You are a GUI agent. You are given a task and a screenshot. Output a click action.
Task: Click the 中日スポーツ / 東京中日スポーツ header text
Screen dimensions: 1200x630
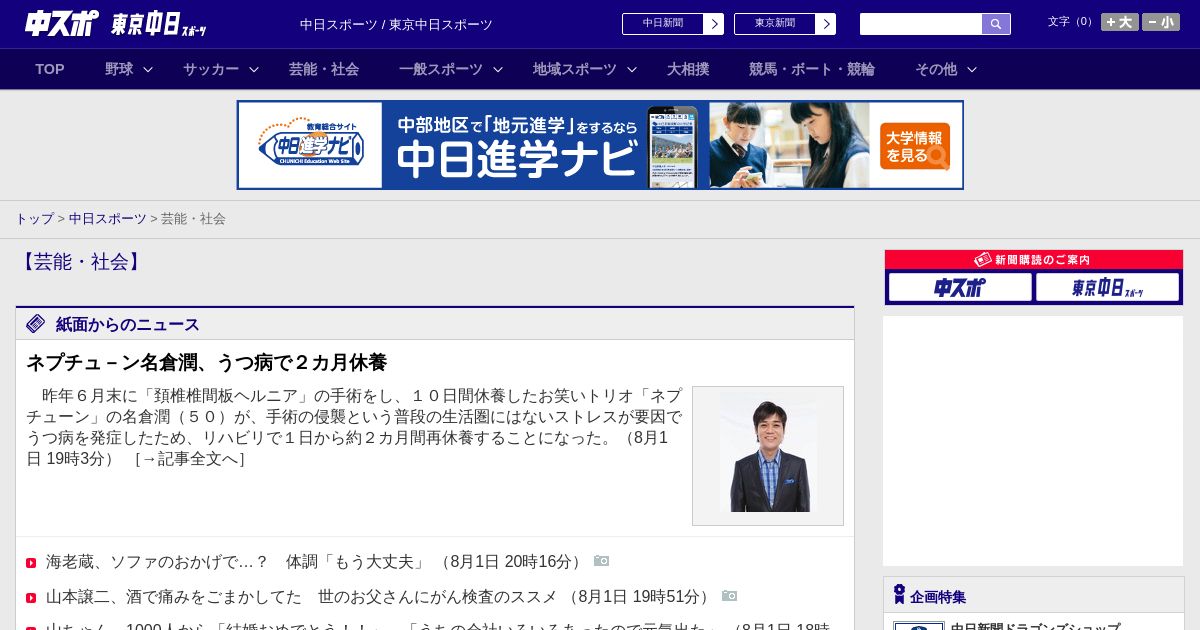396,24
